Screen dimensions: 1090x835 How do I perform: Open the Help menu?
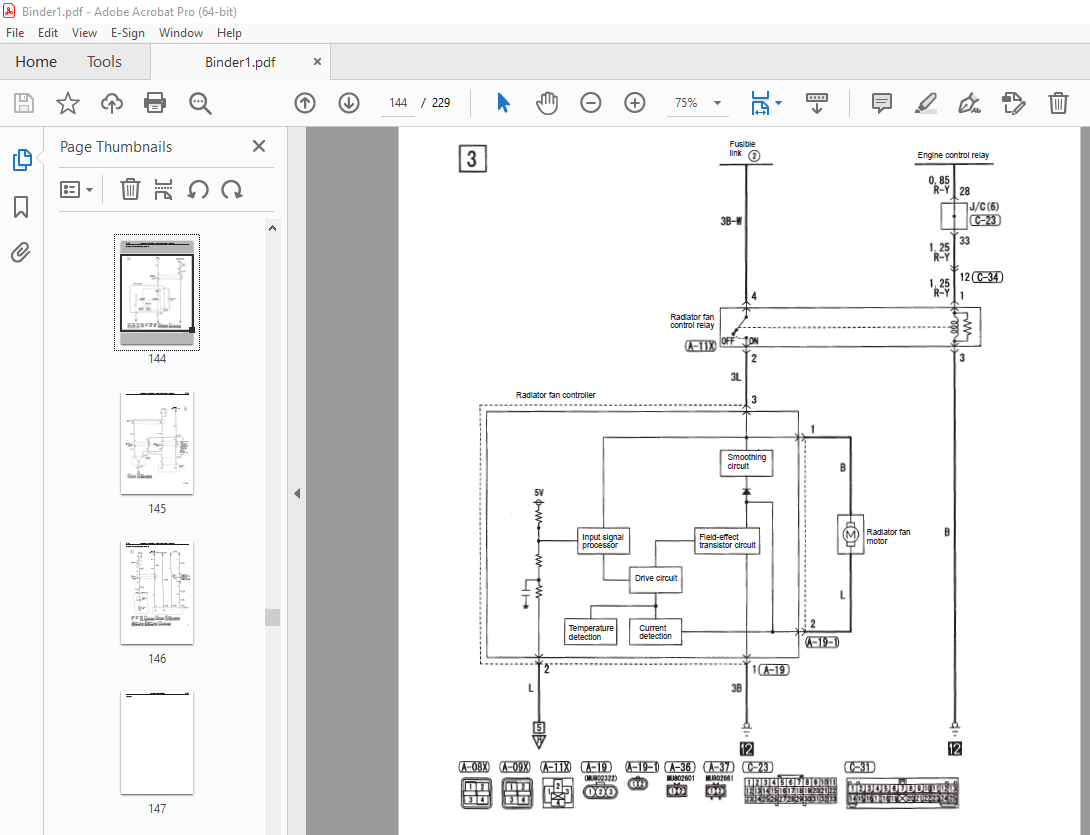[x=229, y=33]
